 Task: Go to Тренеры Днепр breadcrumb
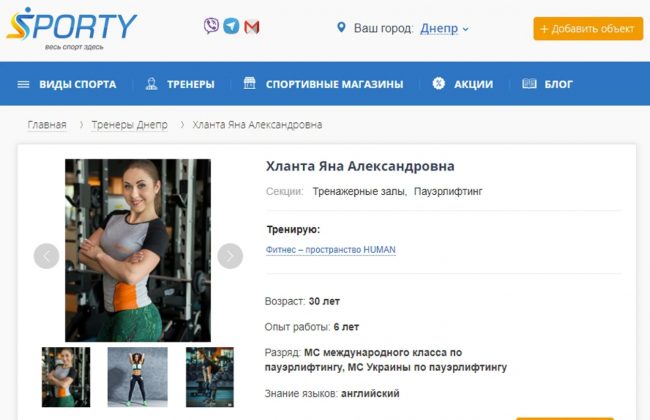(129, 124)
